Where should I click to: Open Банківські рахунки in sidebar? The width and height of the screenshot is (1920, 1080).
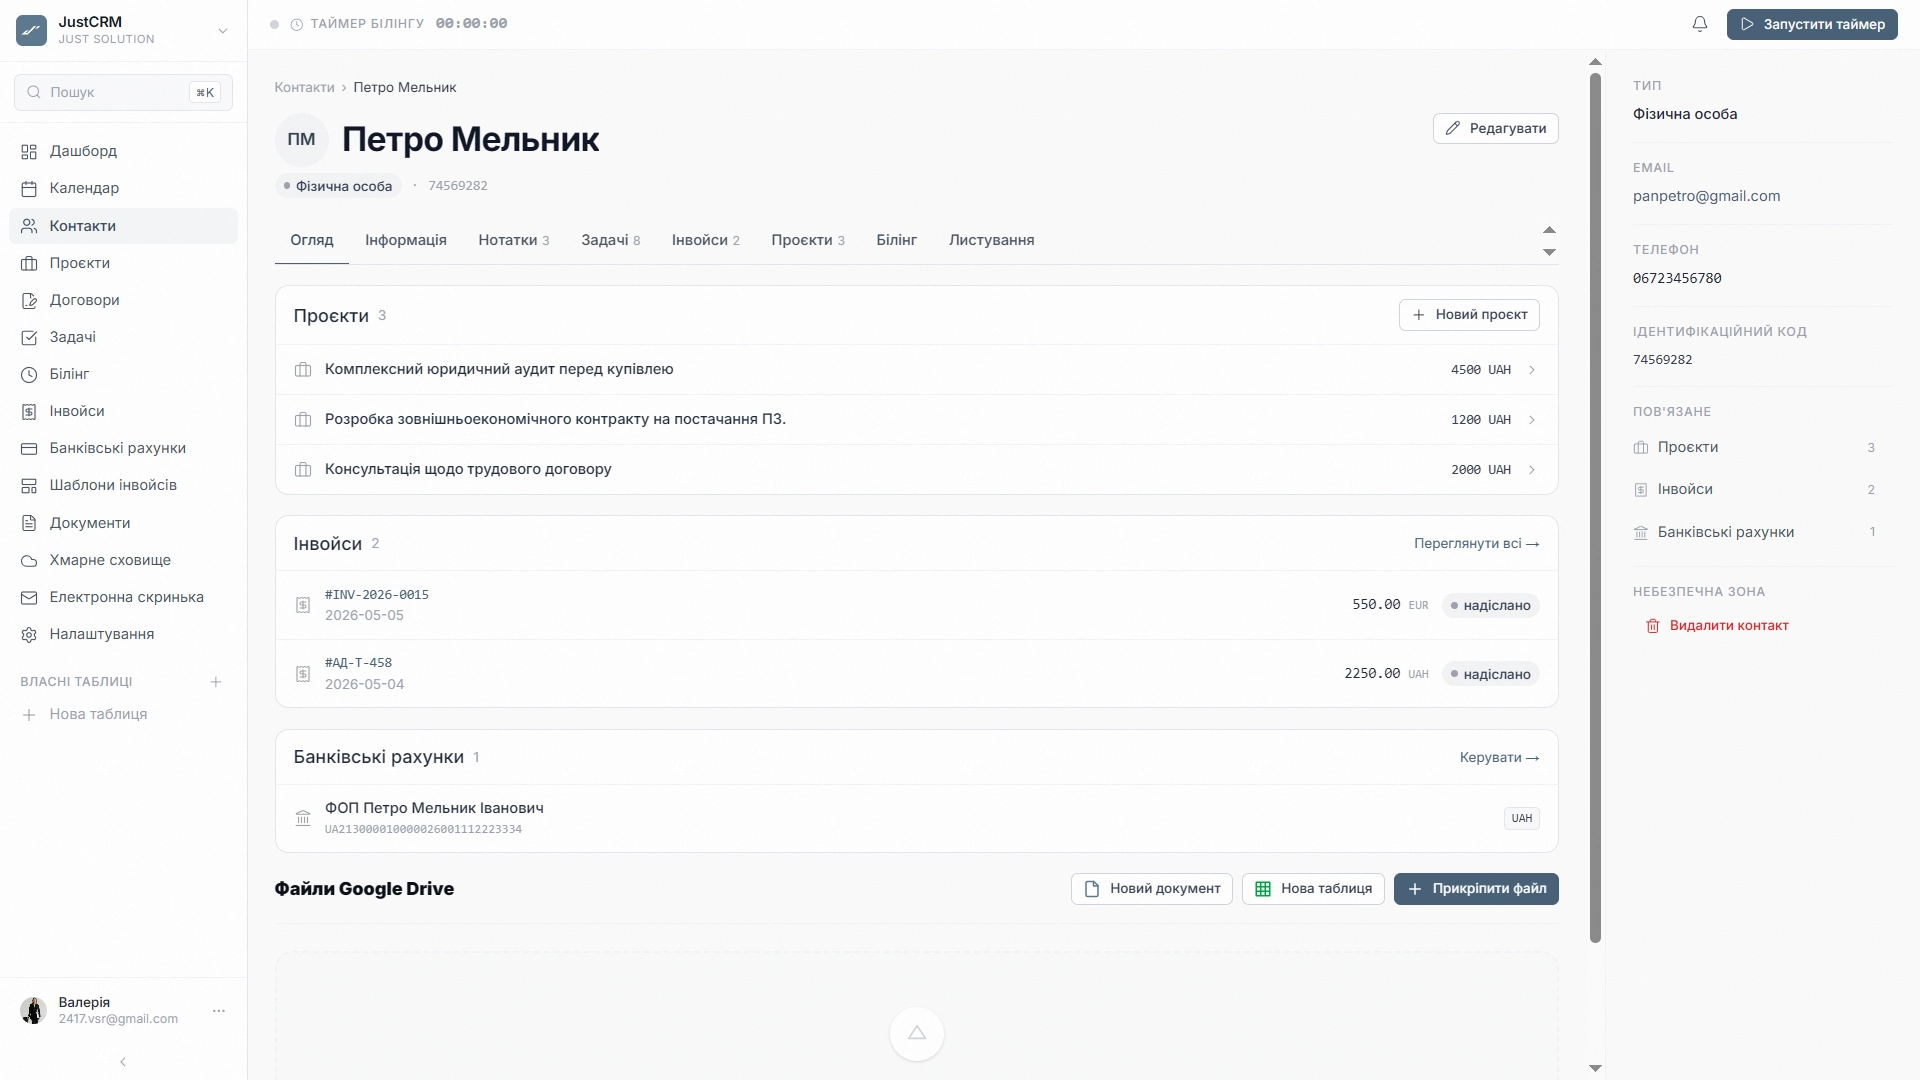[123, 448]
